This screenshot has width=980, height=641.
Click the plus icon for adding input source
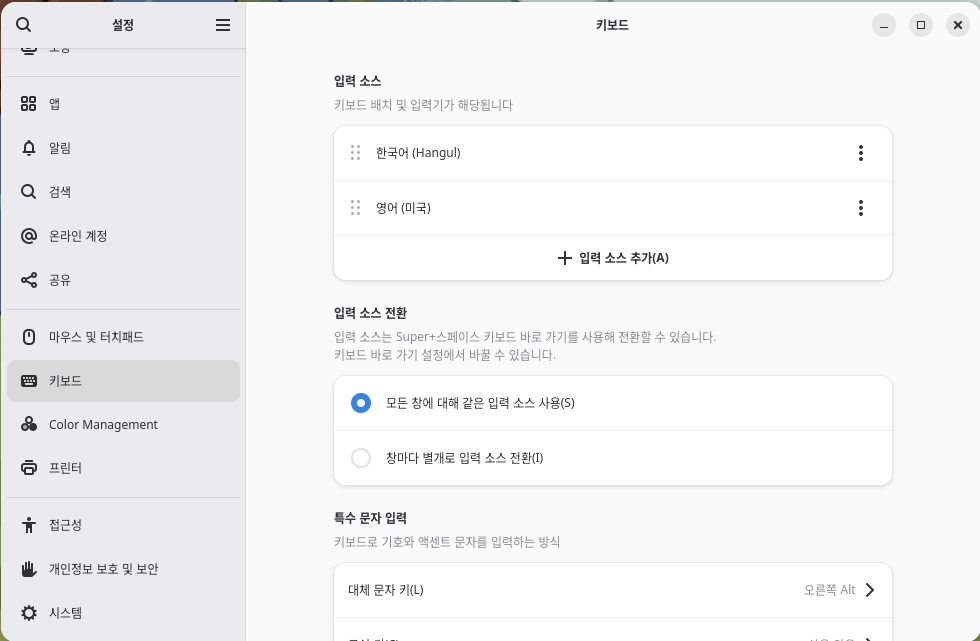click(564, 258)
